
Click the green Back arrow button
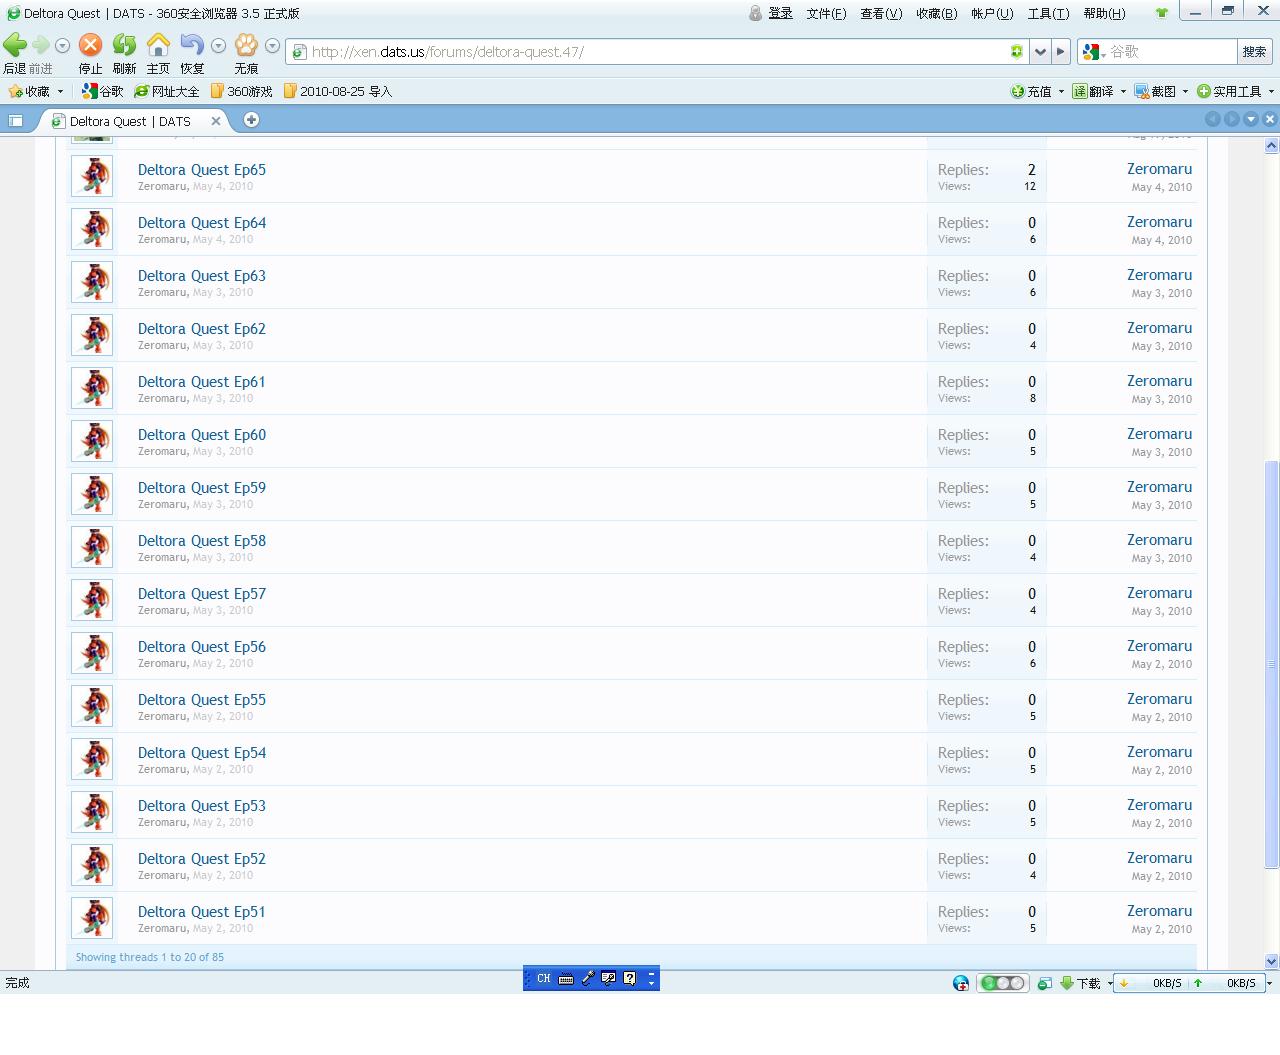point(15,45)
